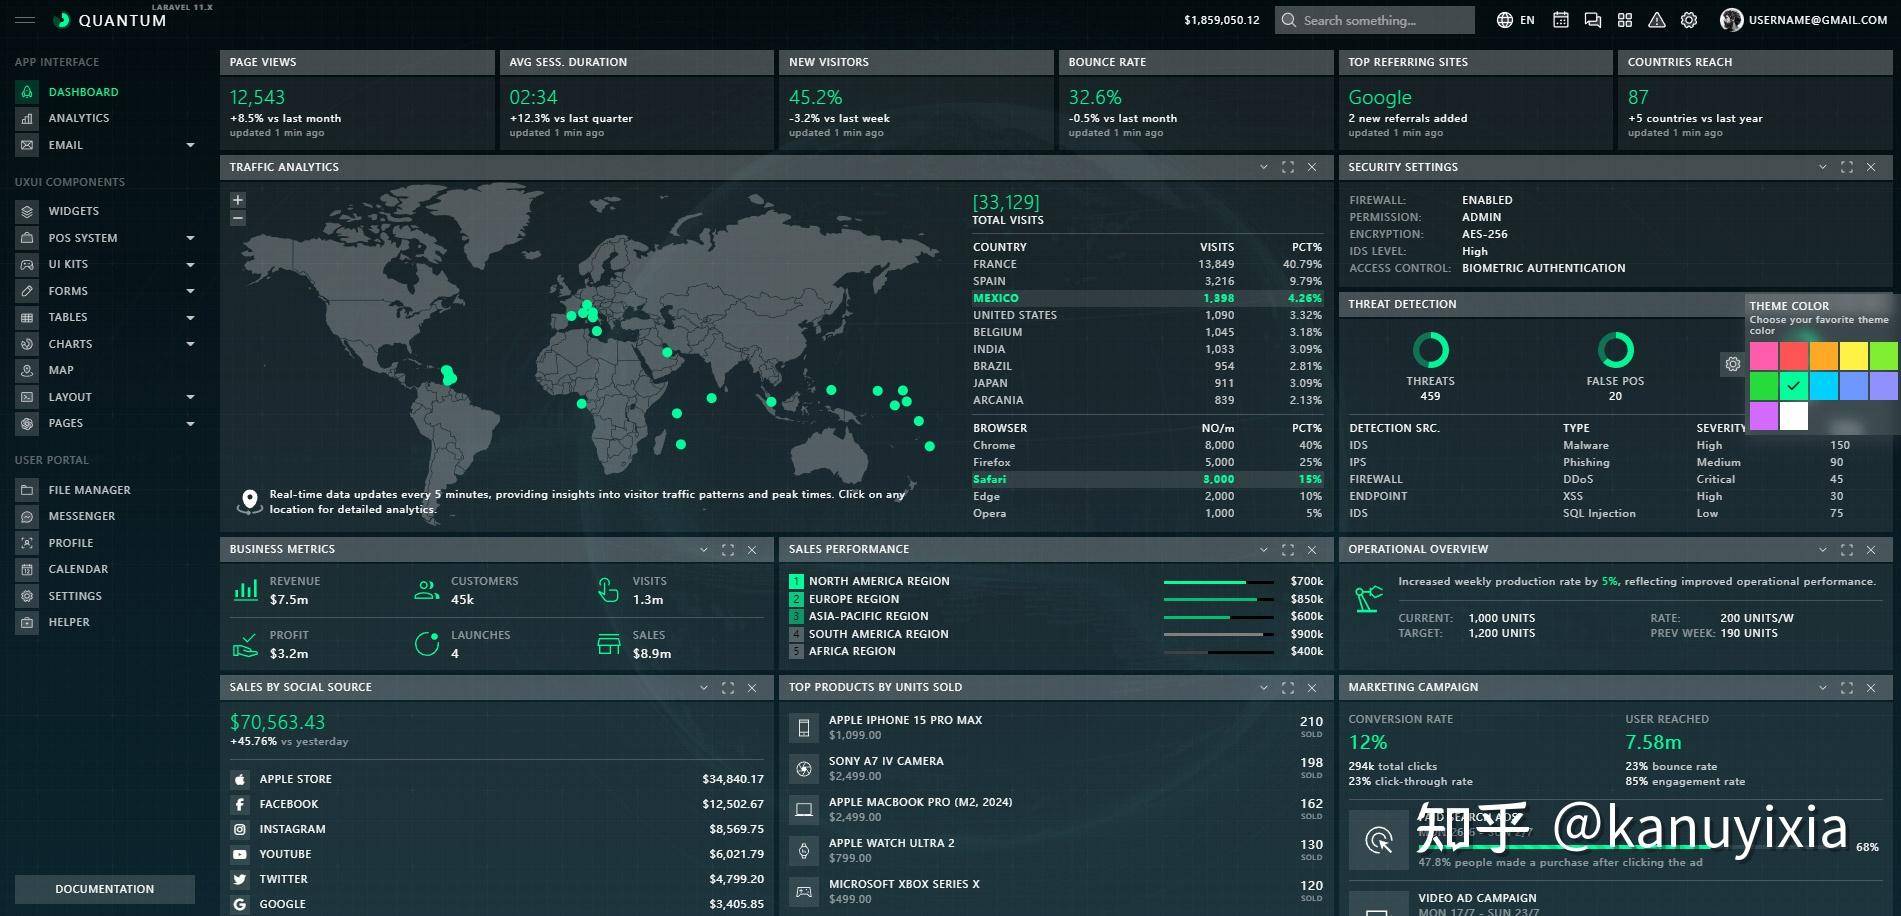Select the checked teal theme color

click(1794, 385)
